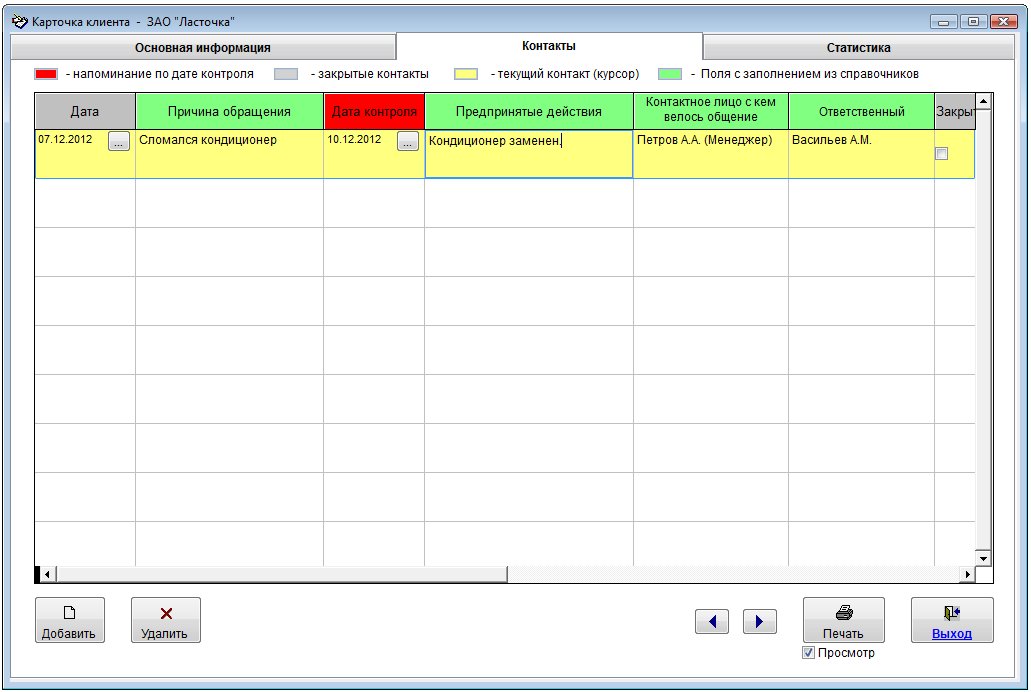Select the Сломался кондиционер cell
The width and height of the screenshot is (1031, 692).
coord(229,154)
